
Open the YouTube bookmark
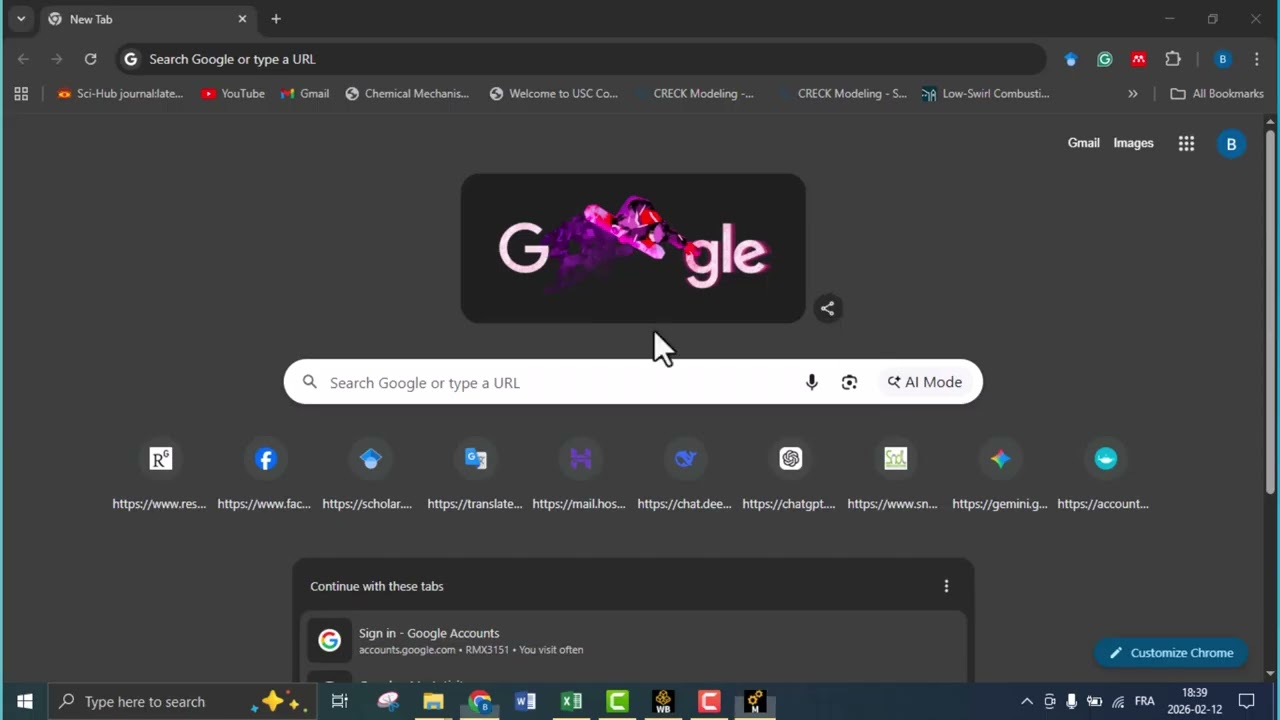[x=233, y=93]
